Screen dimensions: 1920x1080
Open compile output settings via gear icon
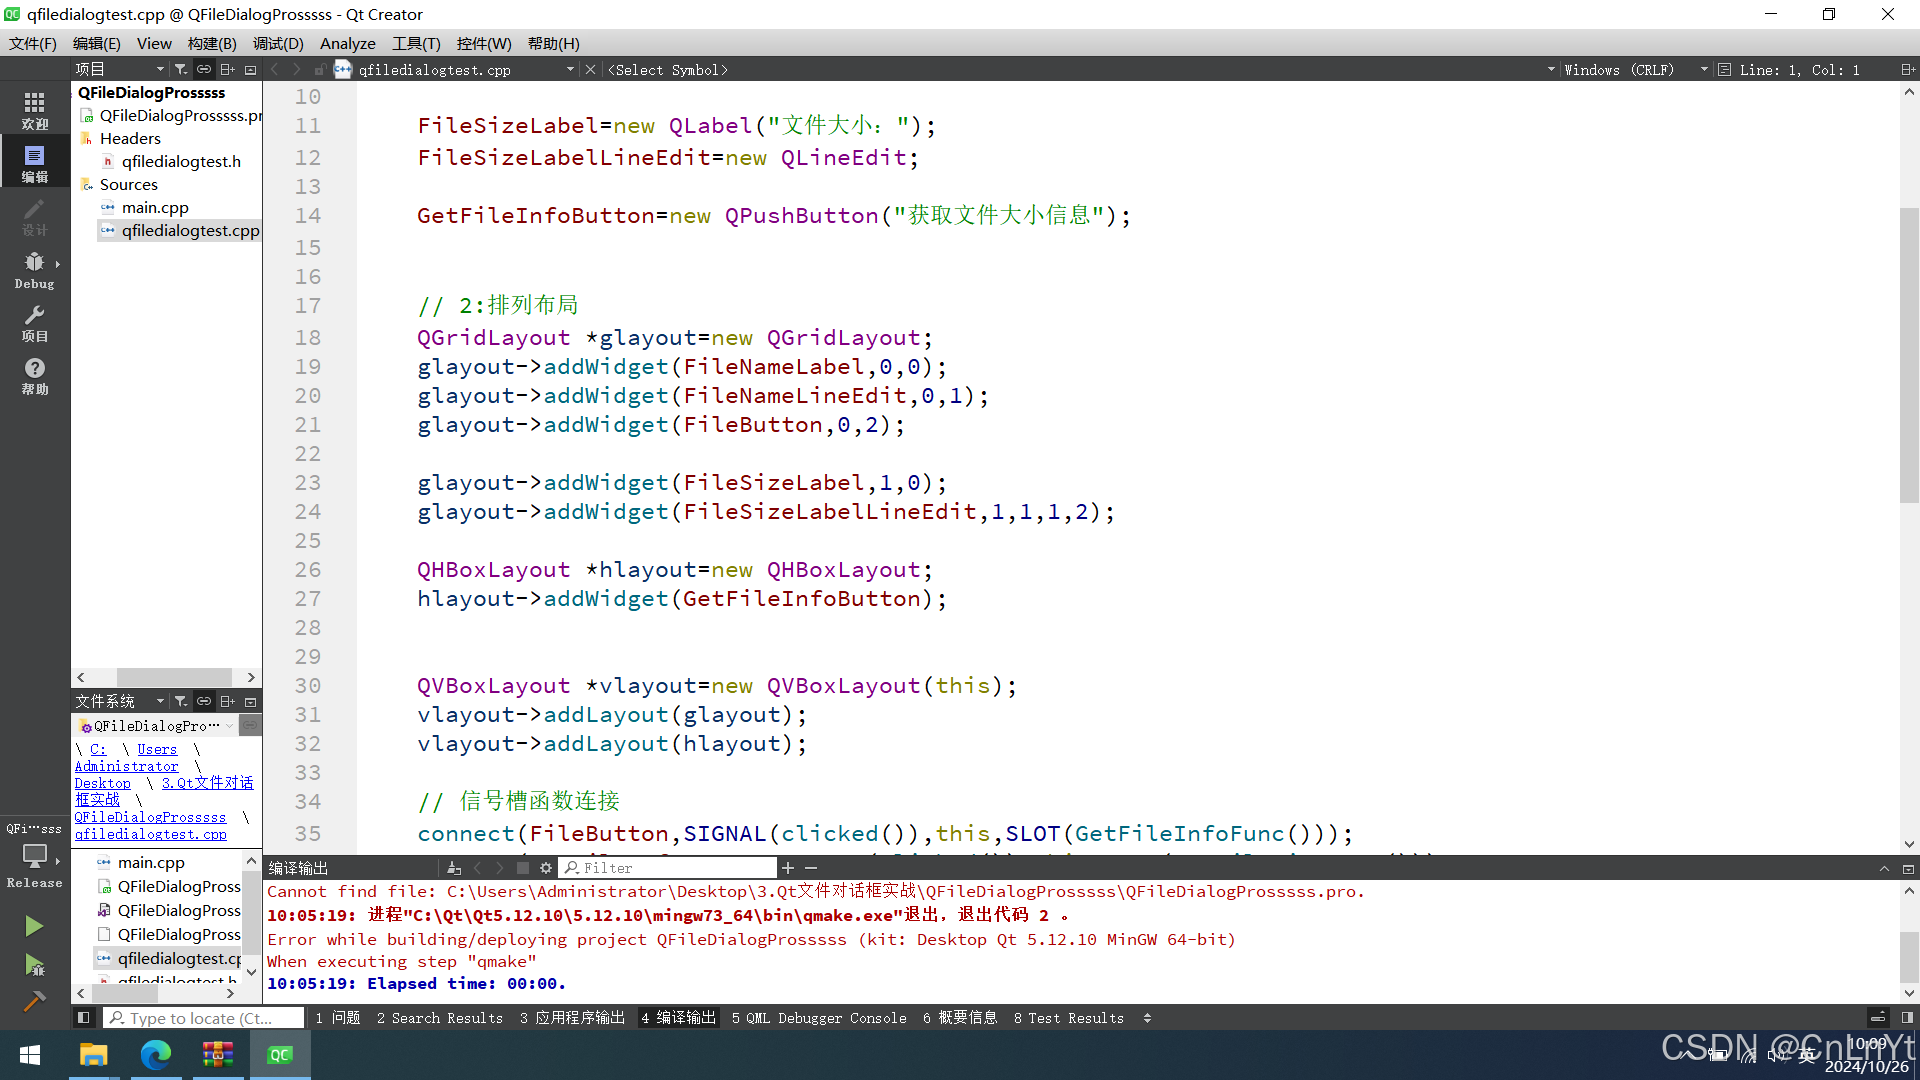point(546,867)
